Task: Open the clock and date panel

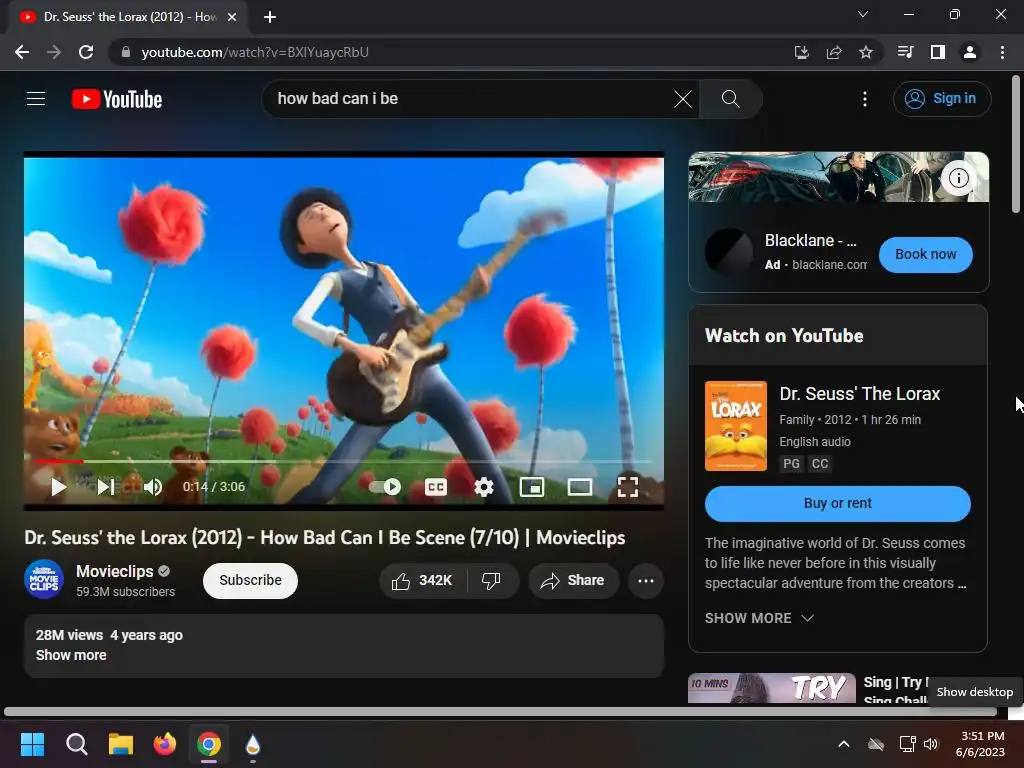Action: click(981, 744)
